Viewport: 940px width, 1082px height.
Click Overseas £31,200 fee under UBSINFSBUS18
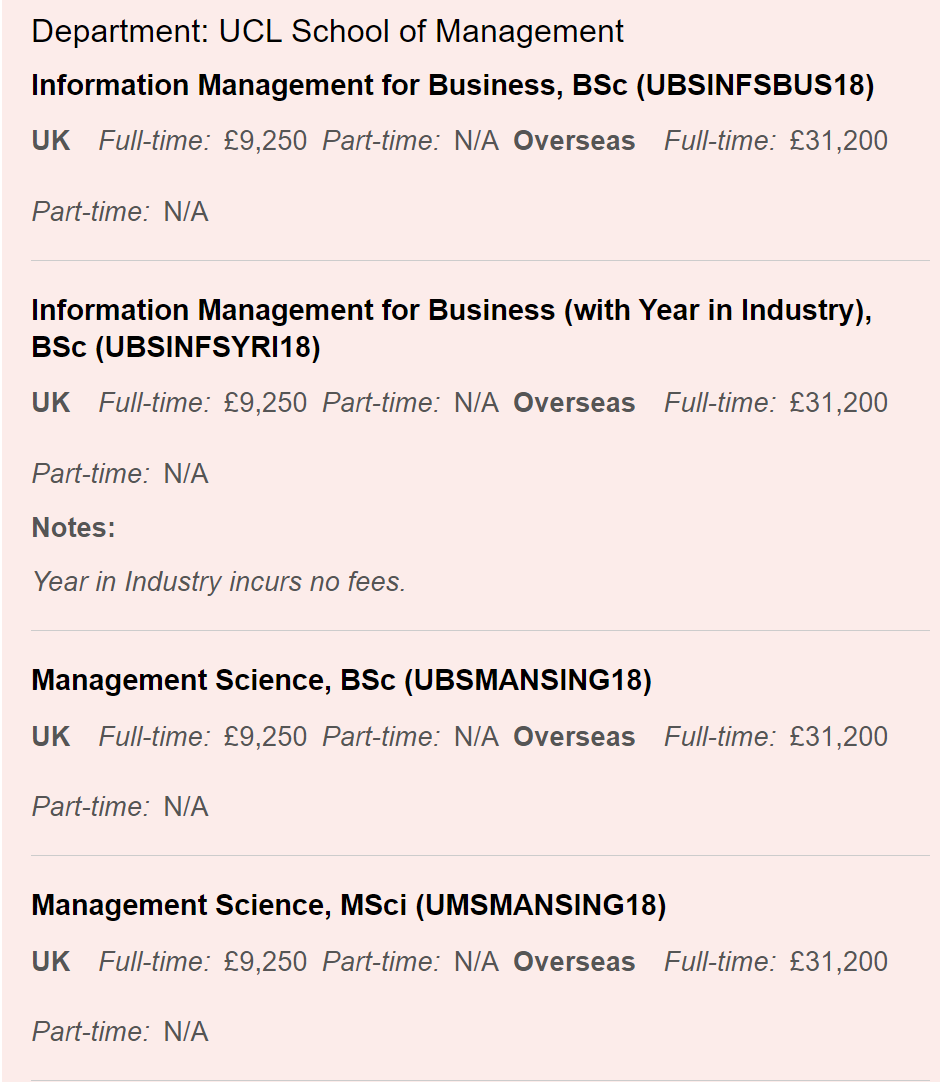[839, 141]
